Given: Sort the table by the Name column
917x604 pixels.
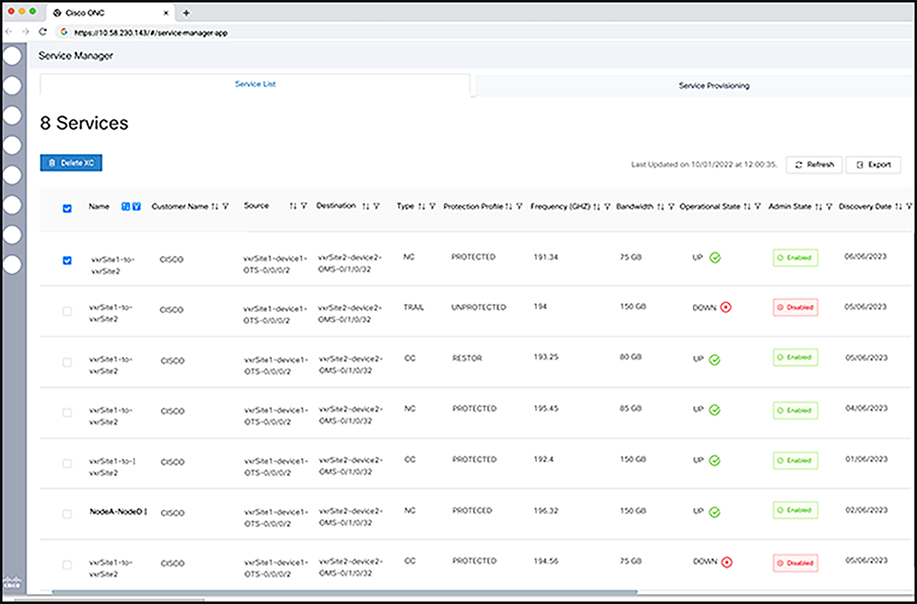Looking at the screenshot, I should click(x=125, y=206).
